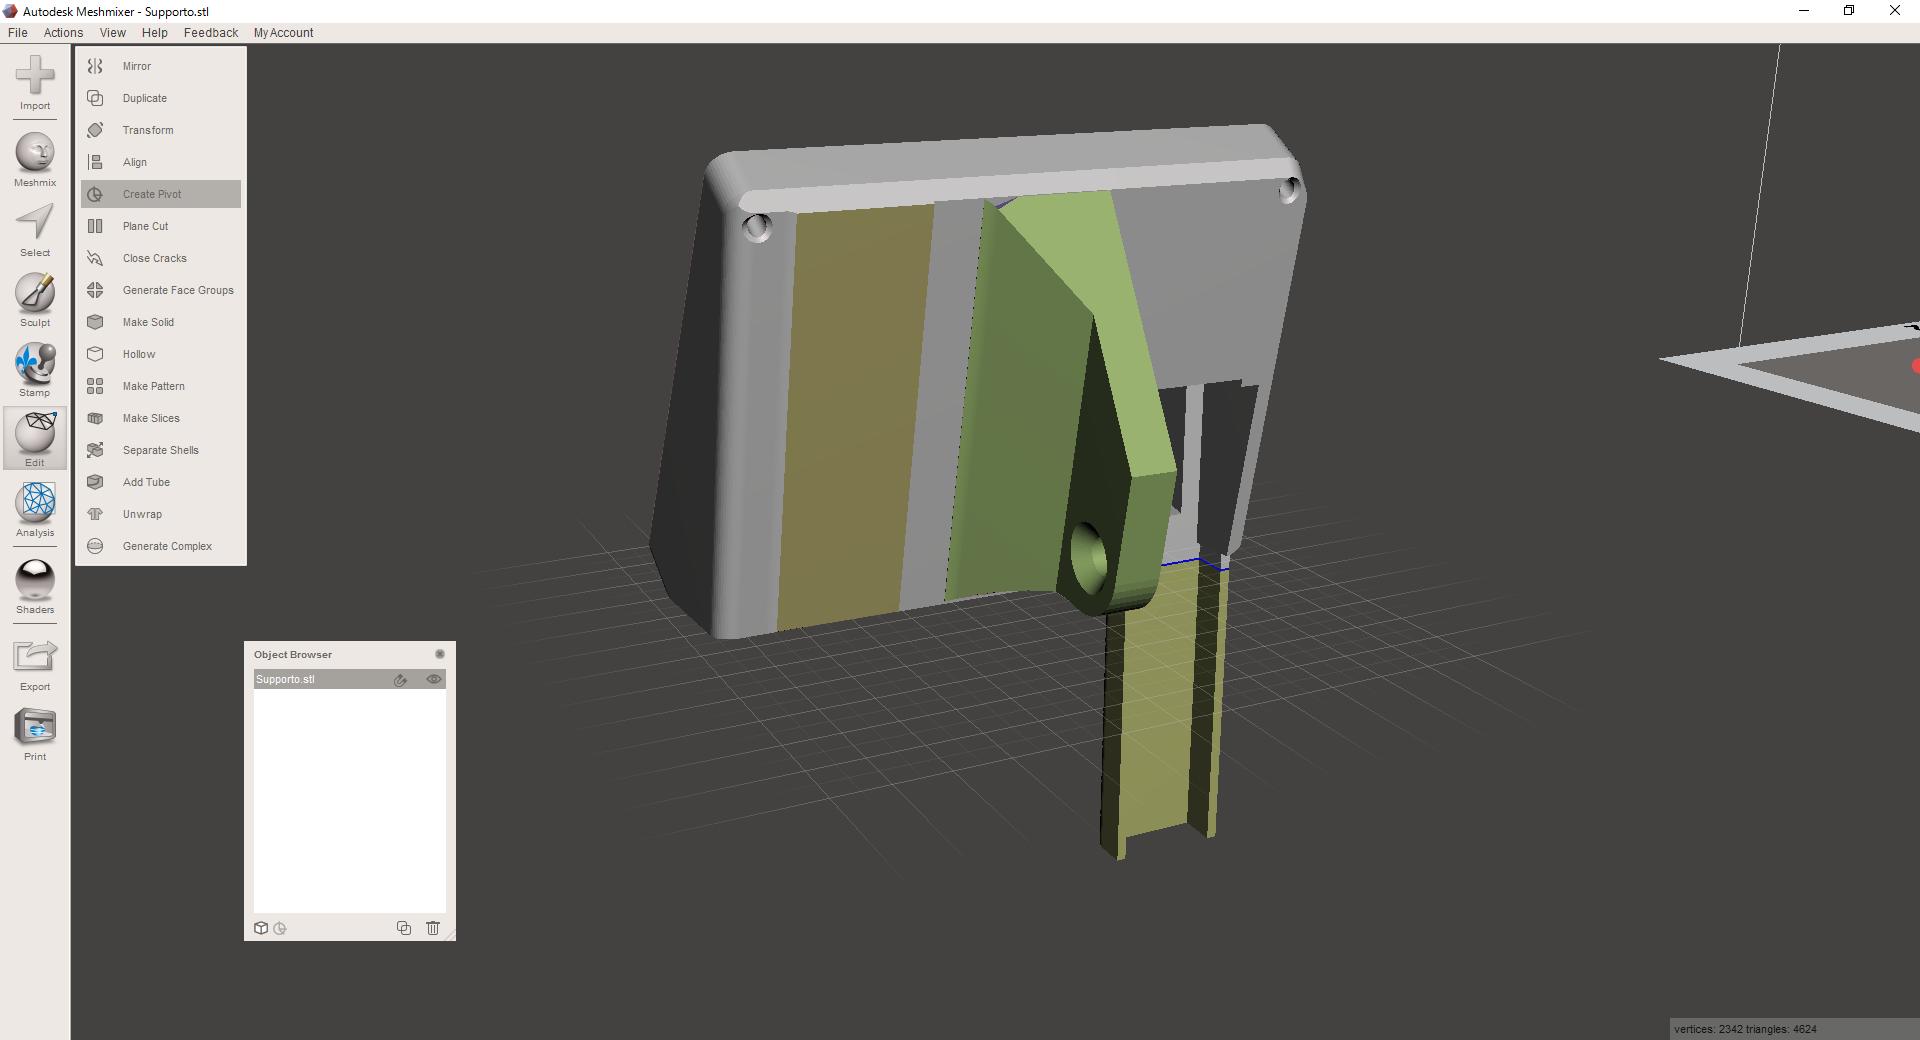
Task: Click the Close Cracks icon
Action: pos(95,258)
